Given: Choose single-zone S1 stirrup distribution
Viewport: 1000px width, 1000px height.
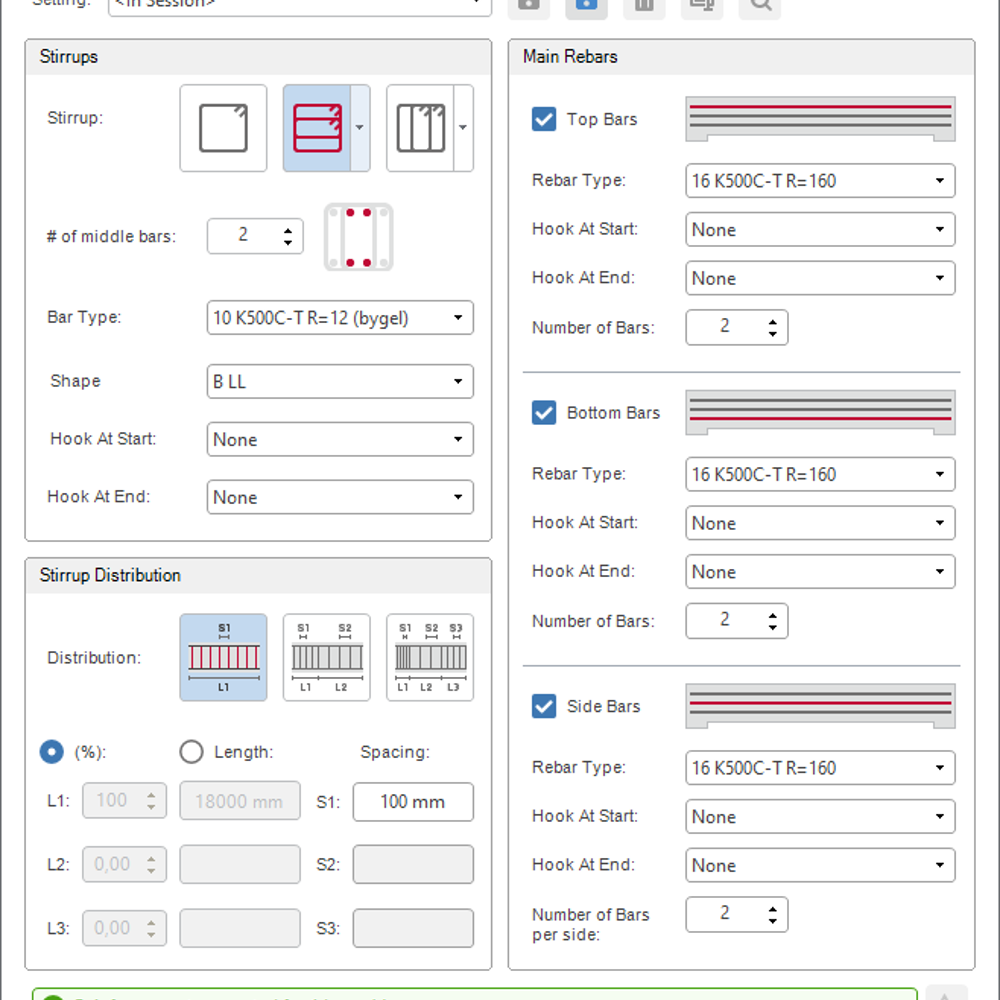Looking at the screenshot, I should [223, 657].
